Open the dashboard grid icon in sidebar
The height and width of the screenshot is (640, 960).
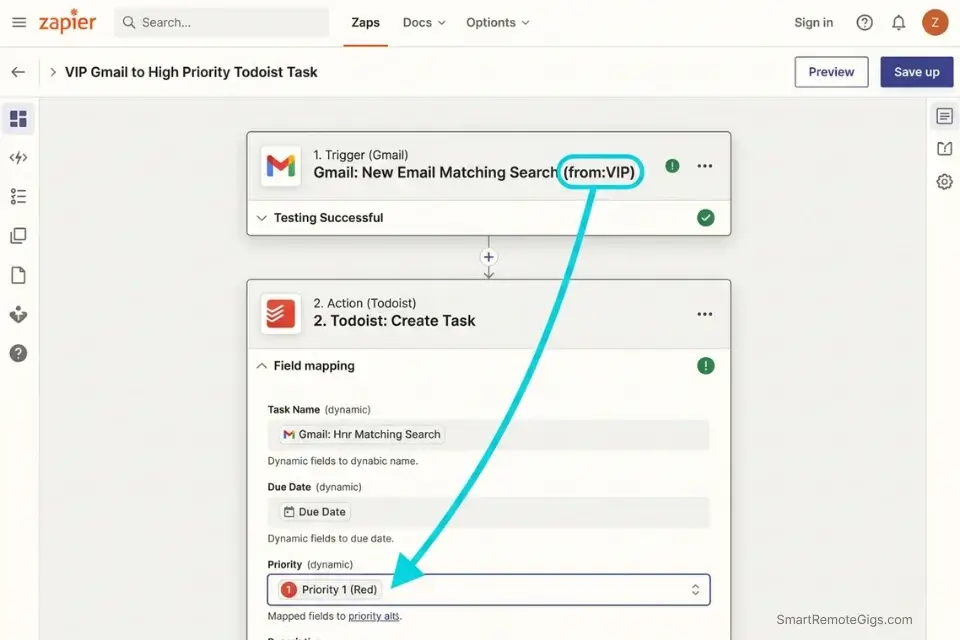point(18,119)
